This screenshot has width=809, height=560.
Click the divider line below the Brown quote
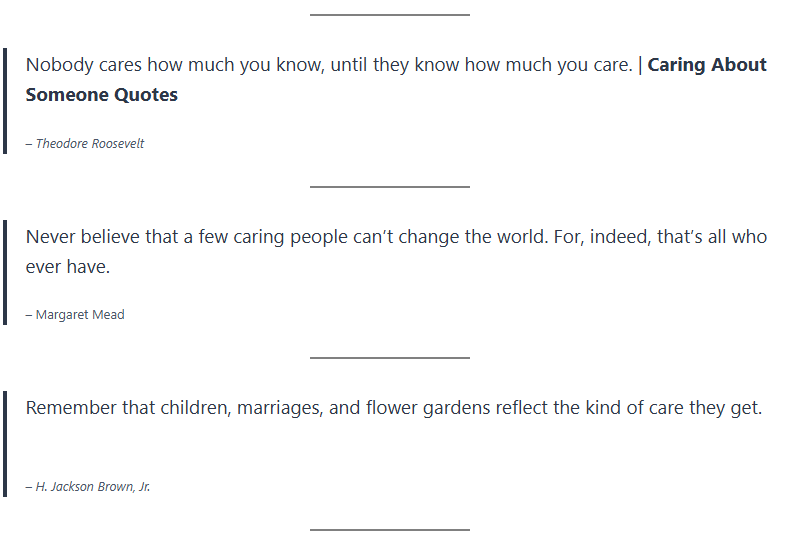point(389,529)
